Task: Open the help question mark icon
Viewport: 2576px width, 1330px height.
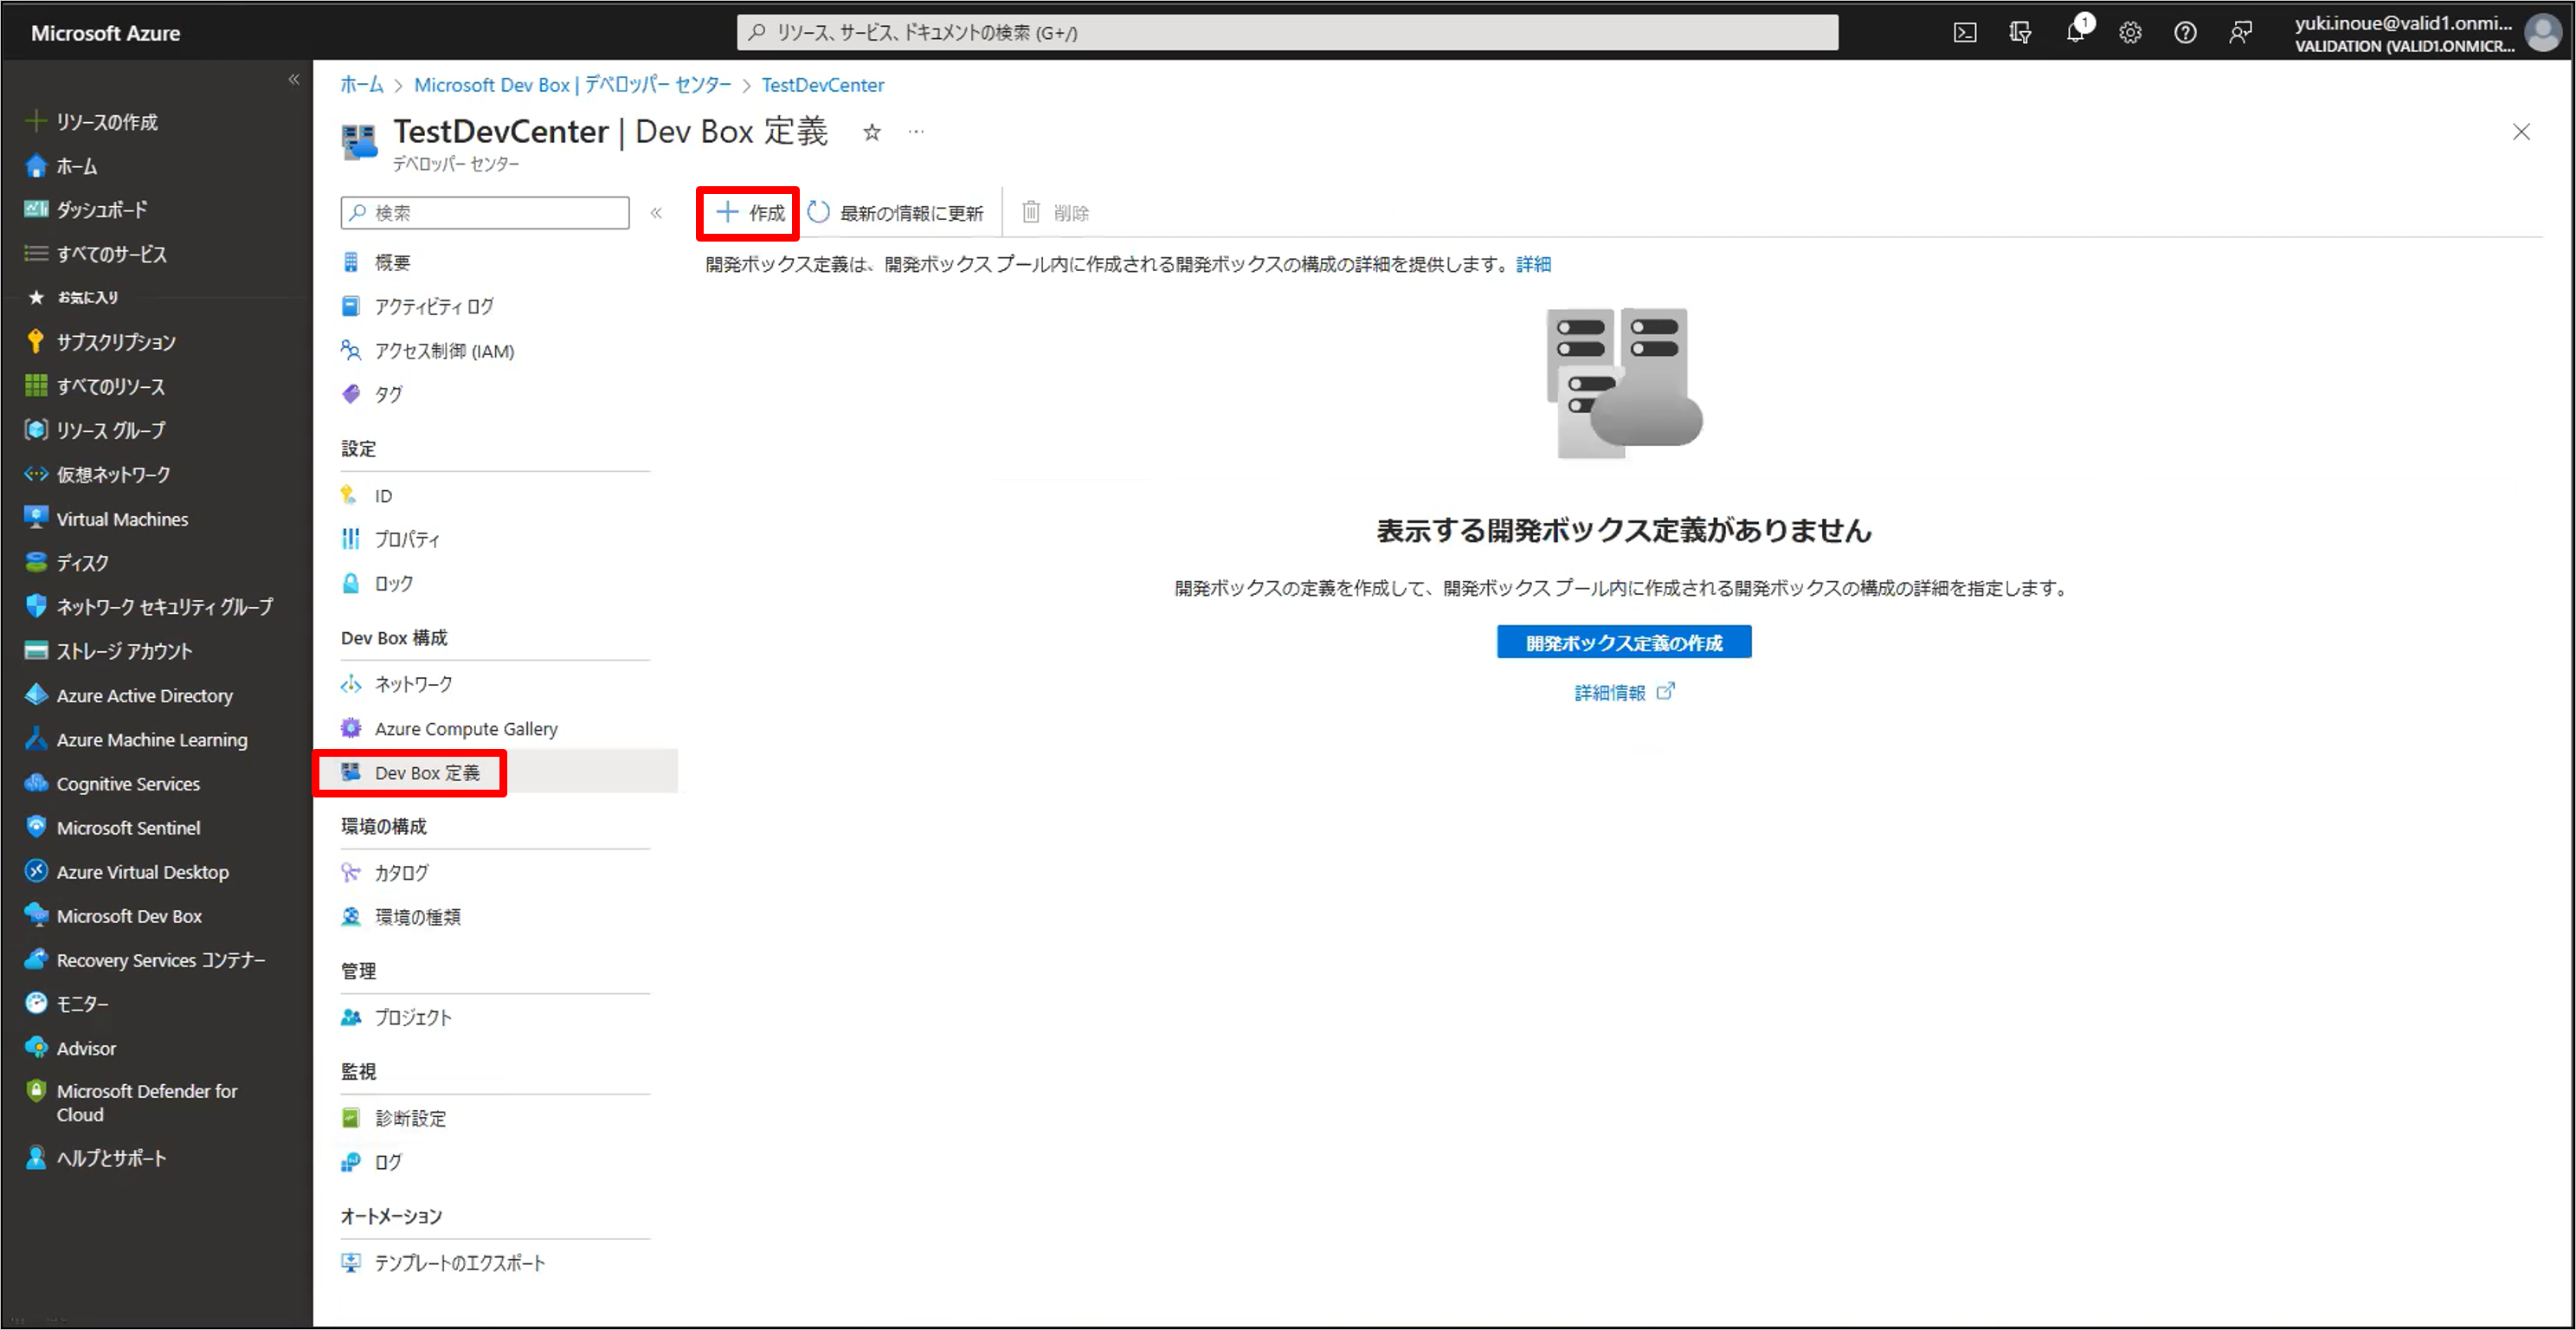Action: point(2185,33)
